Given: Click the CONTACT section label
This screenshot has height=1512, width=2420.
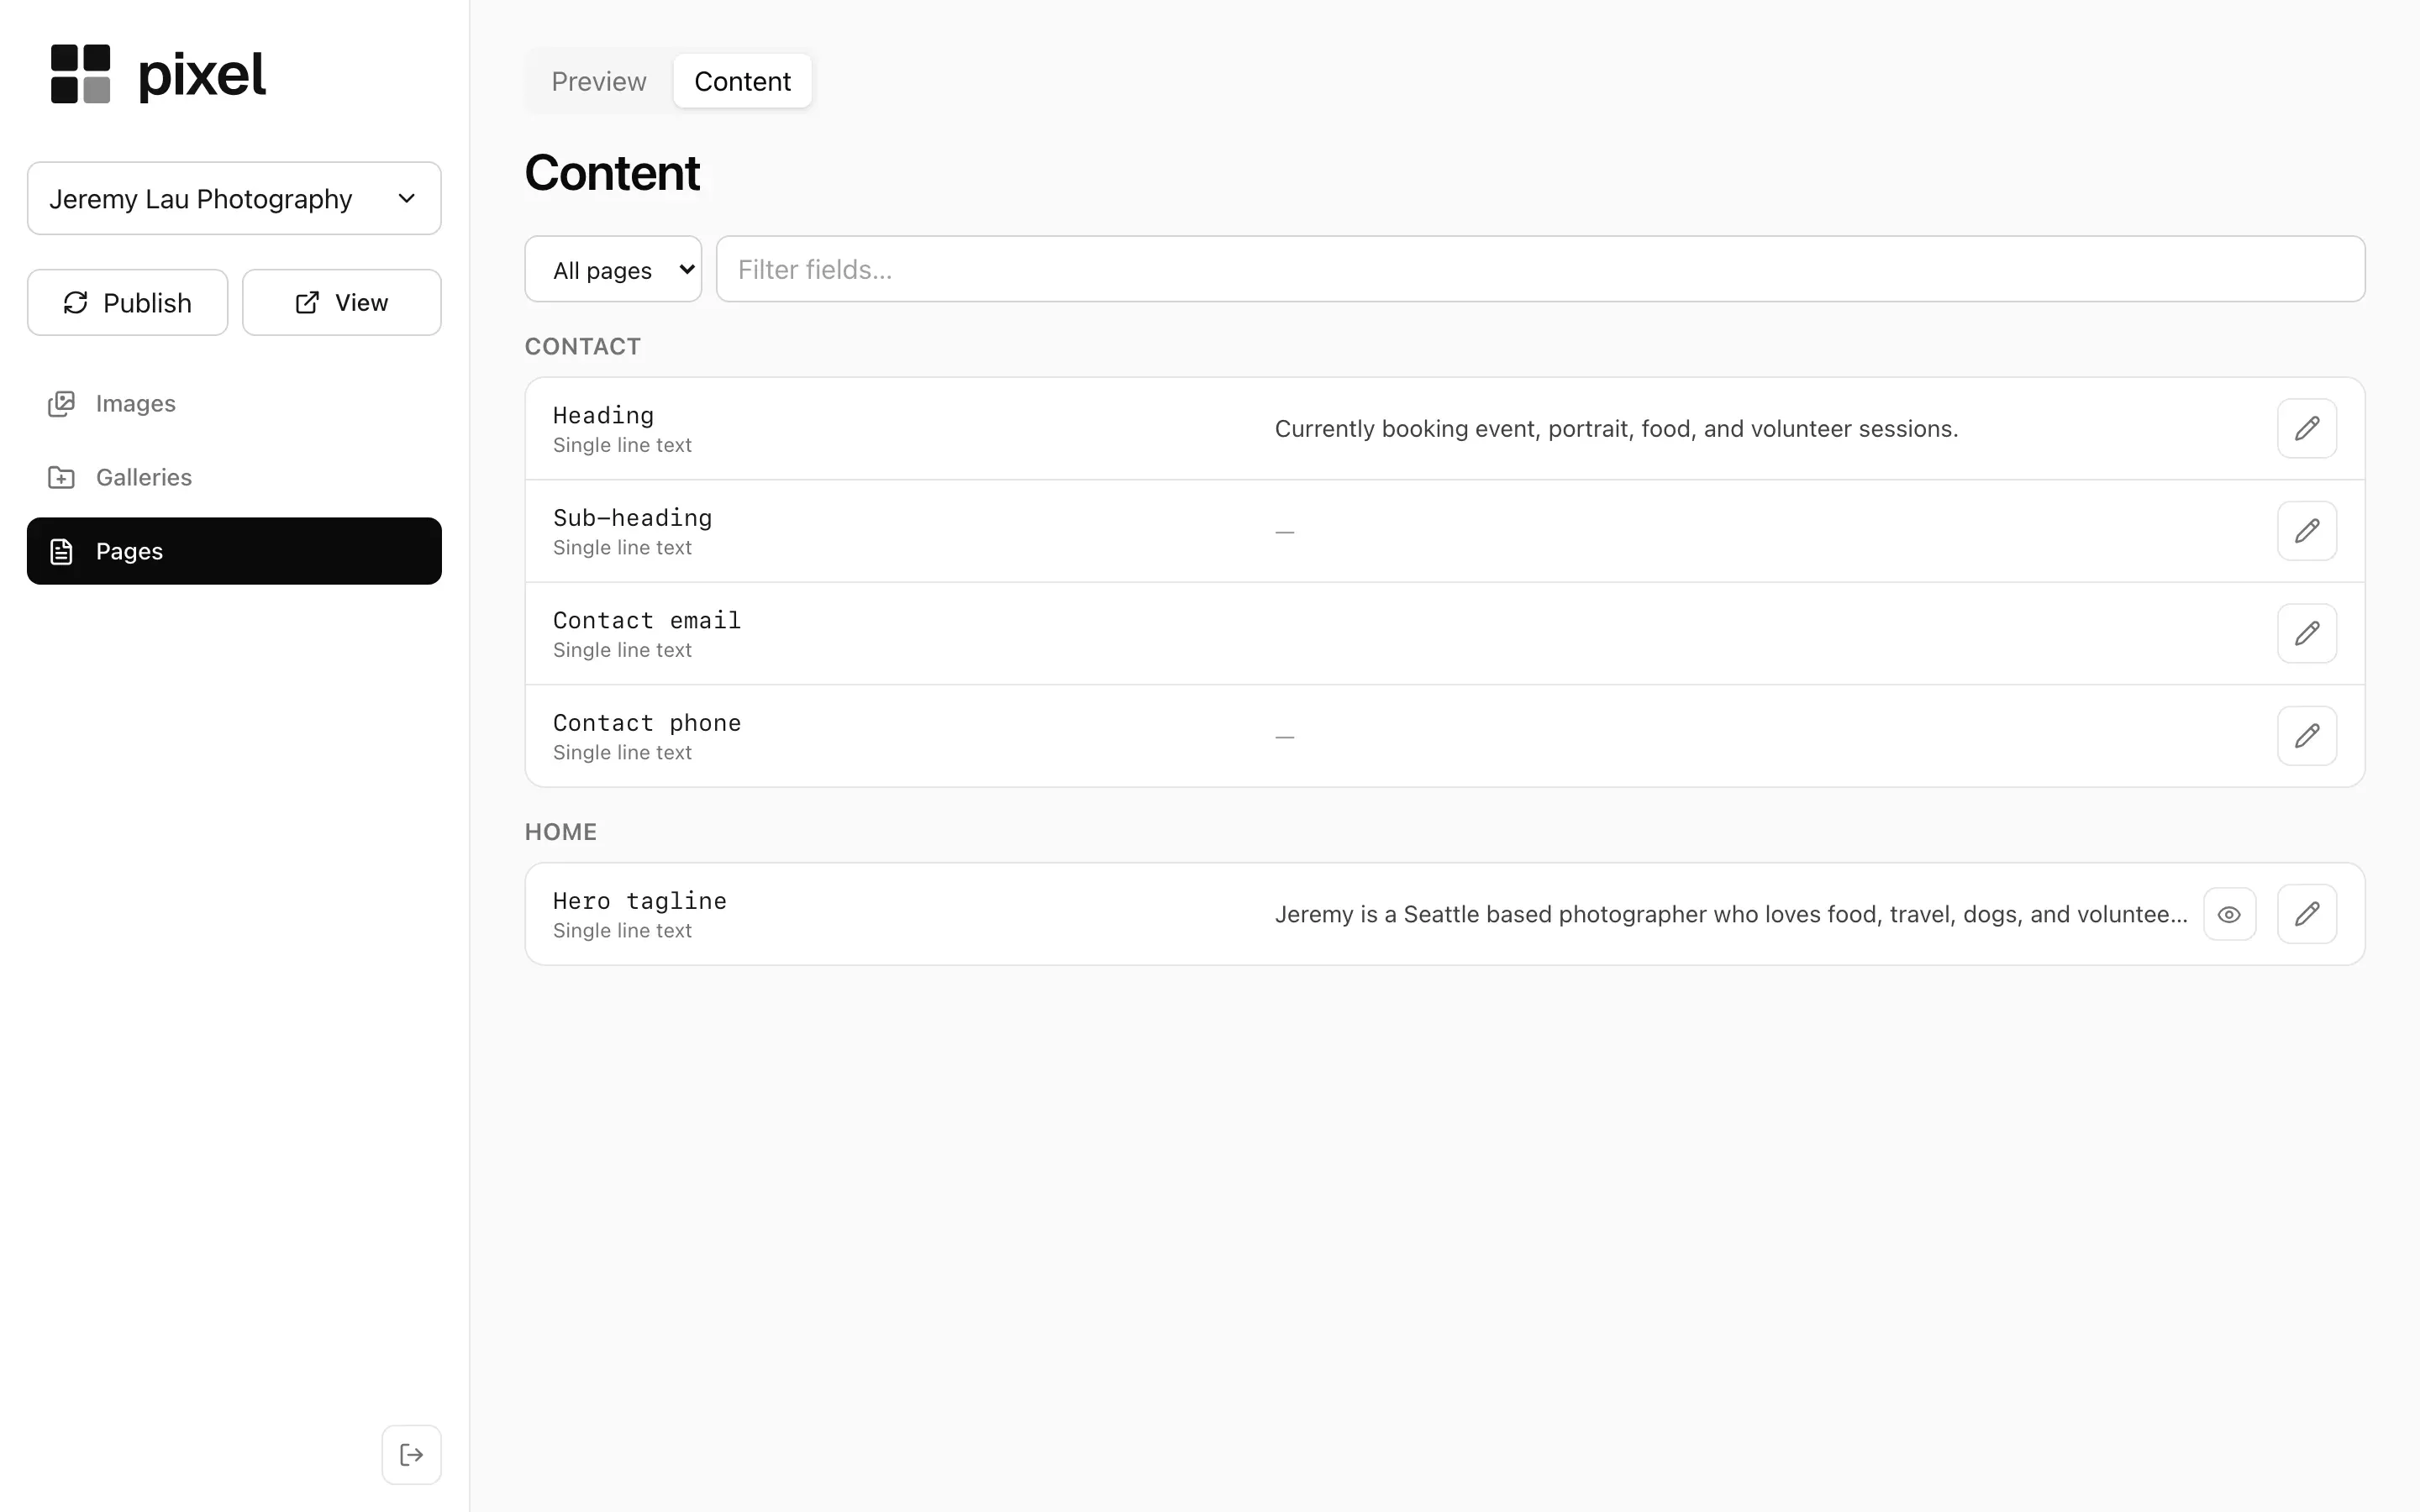Looking at the screenshot, I should tap(583, 346).
